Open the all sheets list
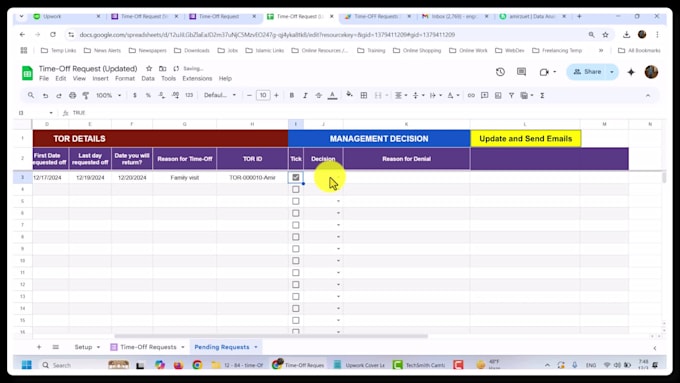 click(56, 347)
